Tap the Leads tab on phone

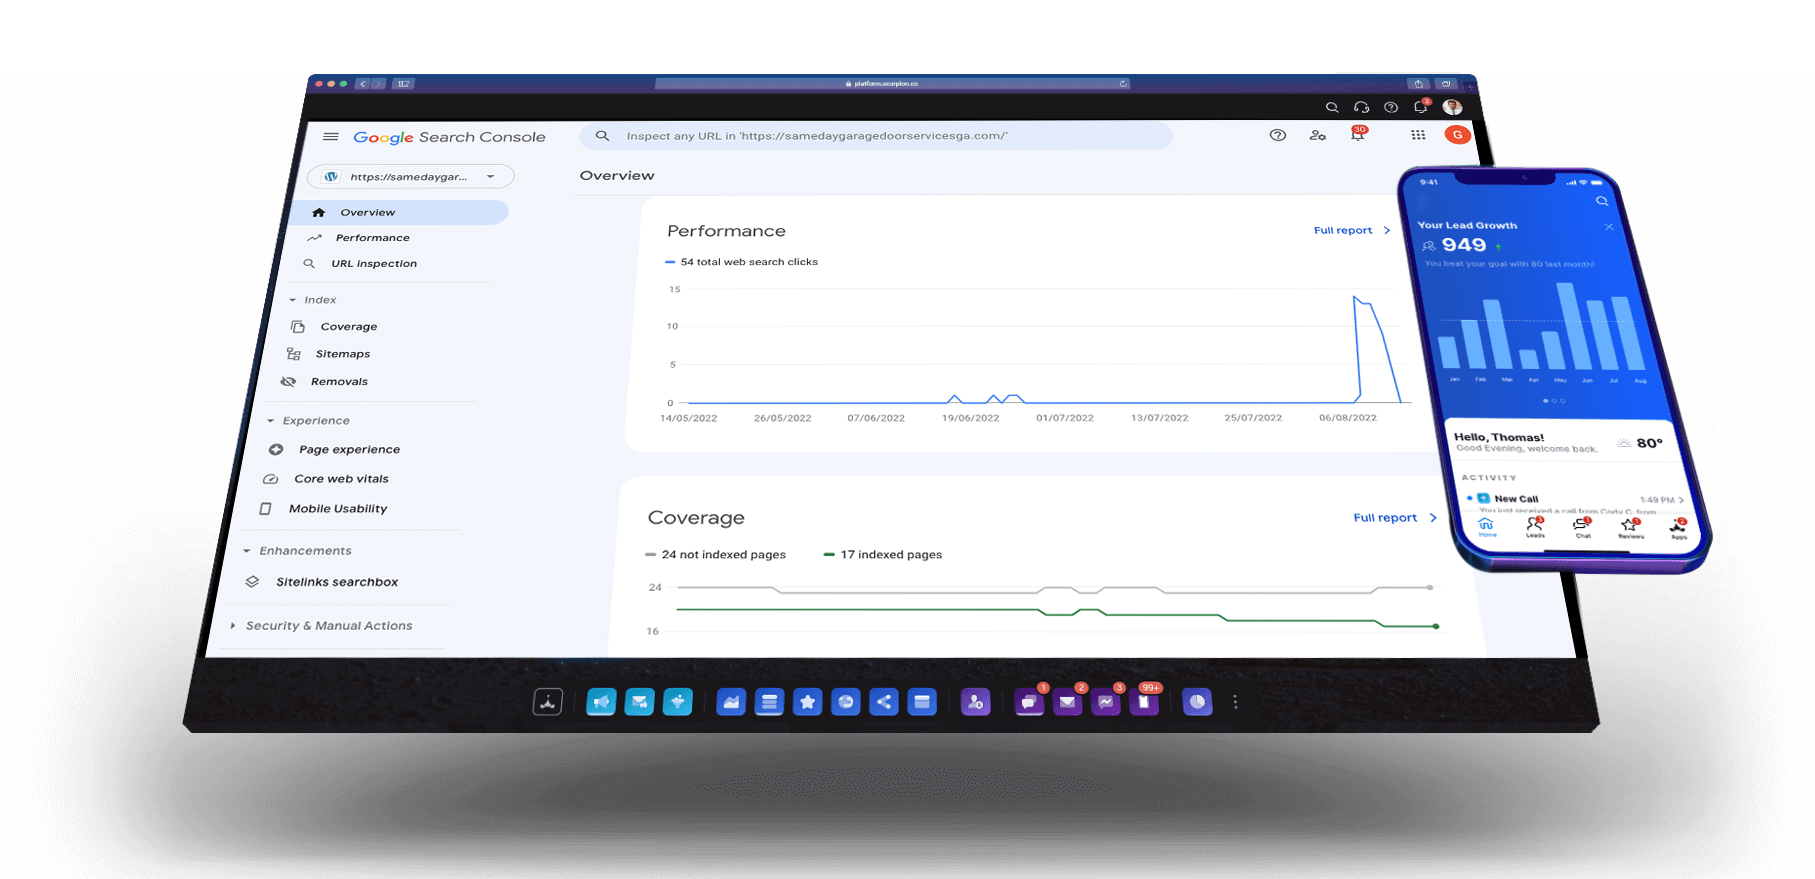click(1534, 527)
